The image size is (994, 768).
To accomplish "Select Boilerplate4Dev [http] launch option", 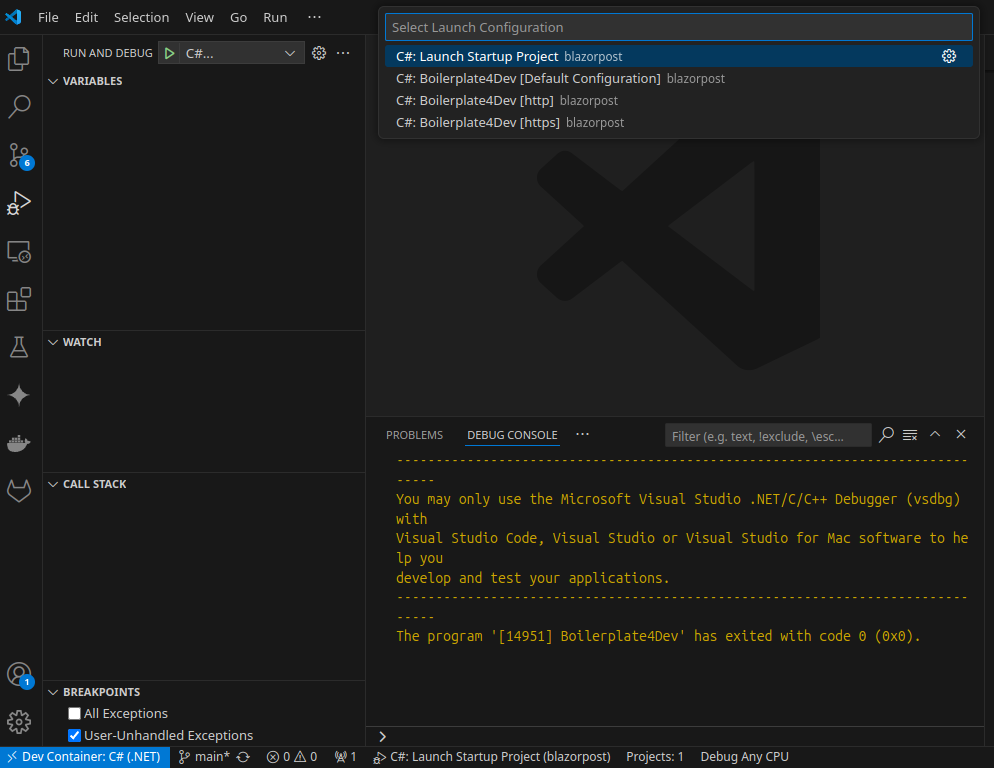I will point(678,101).
